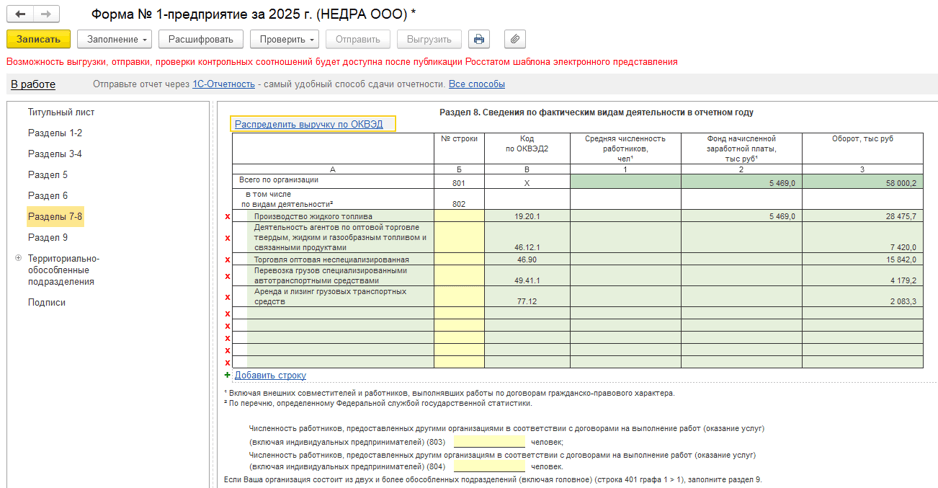Remove the Аренда и лизинг row with X
This screenshot has height=488, width=938.
point(227,297)
